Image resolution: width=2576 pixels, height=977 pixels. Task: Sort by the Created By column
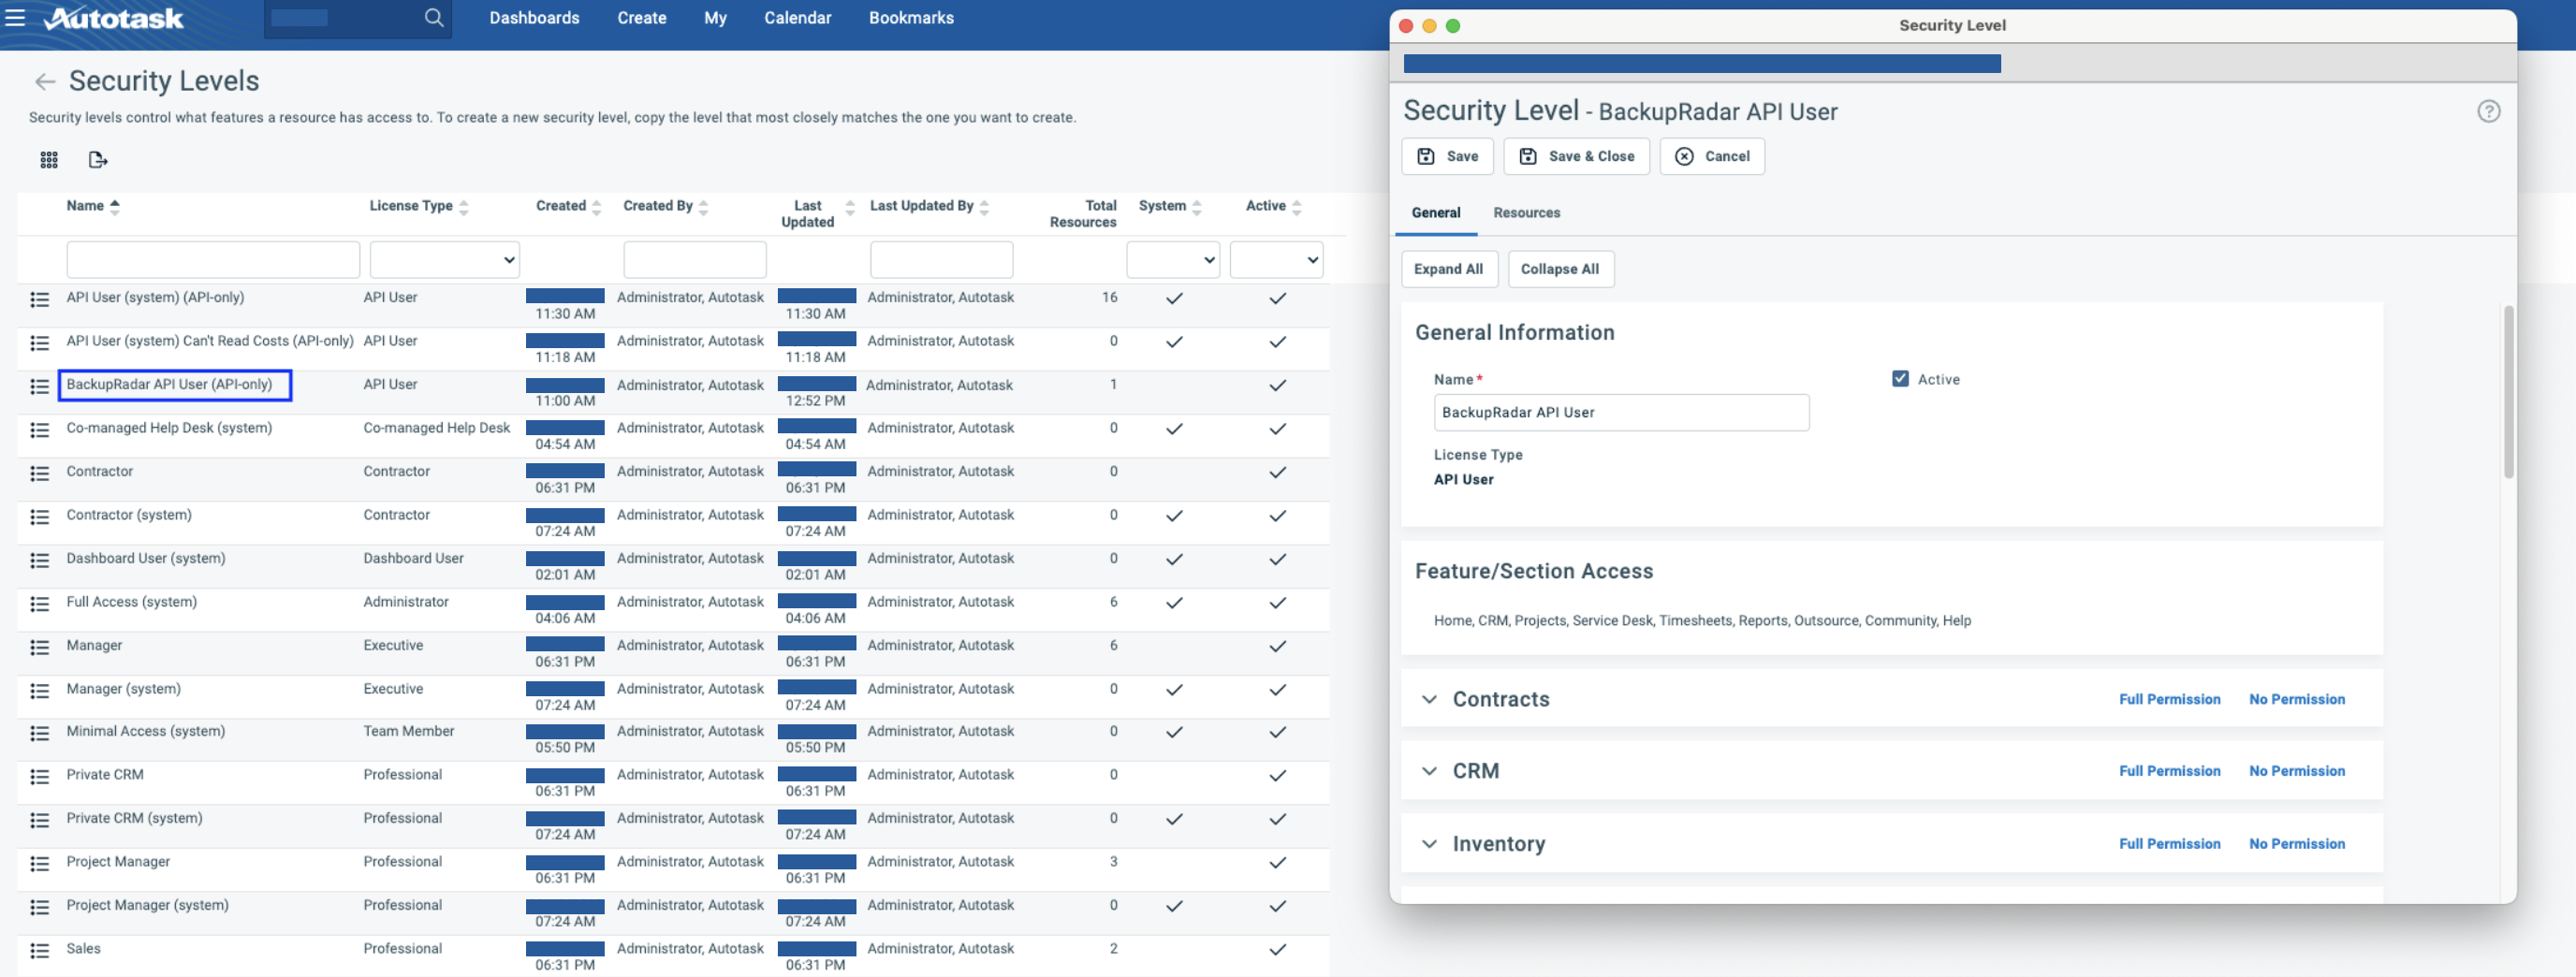704,207
